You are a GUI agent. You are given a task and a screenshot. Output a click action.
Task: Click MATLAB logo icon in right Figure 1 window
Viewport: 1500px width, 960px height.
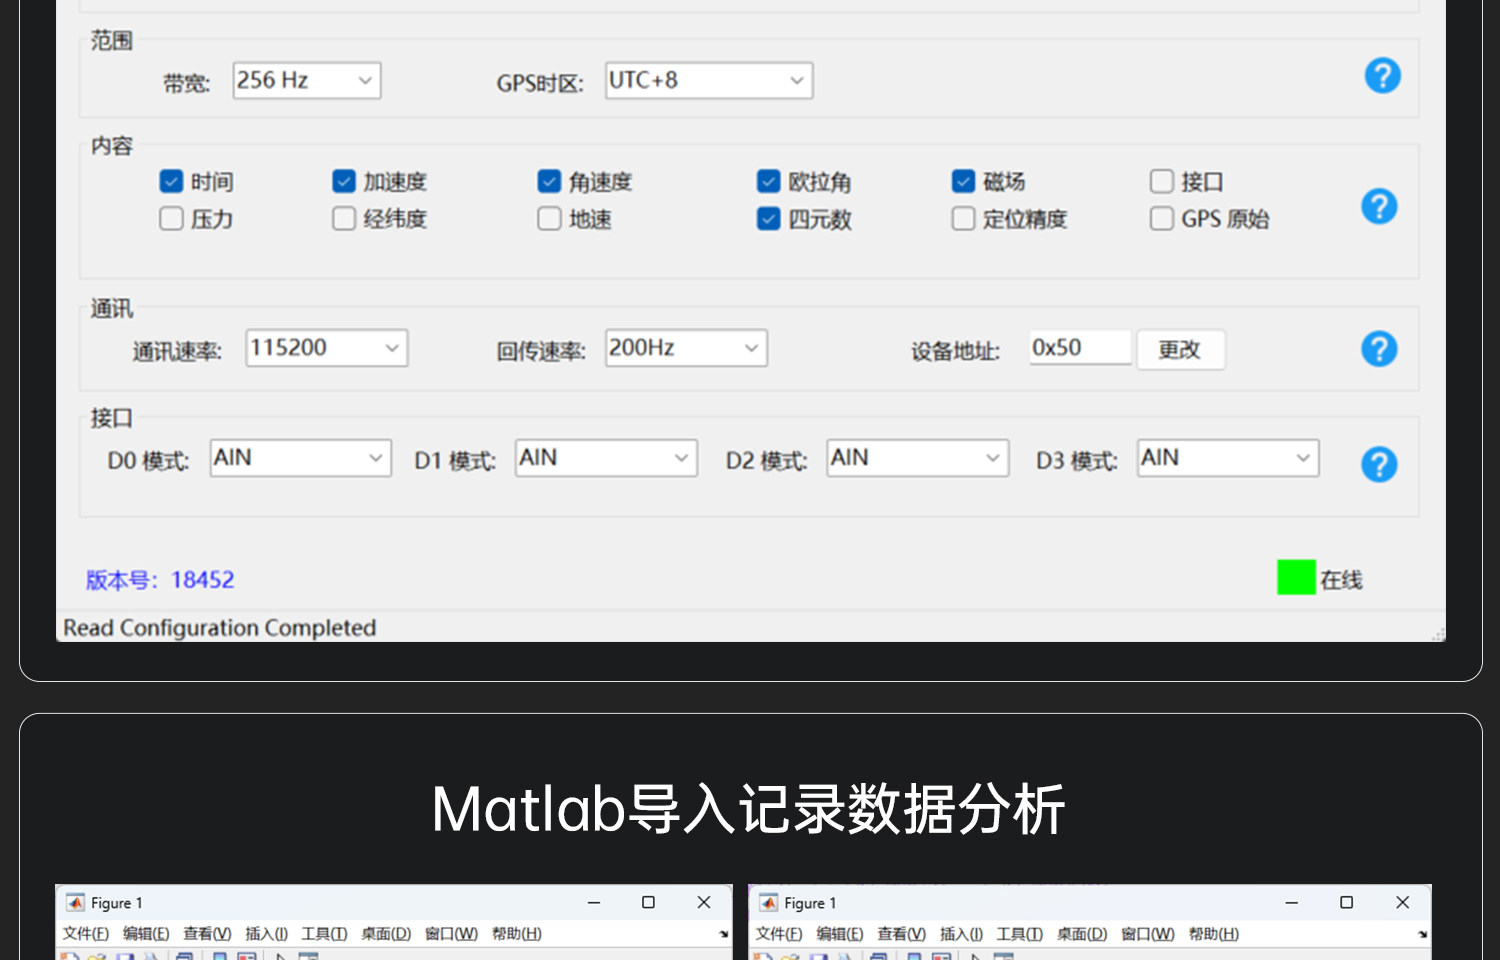(x=768, y=902)
